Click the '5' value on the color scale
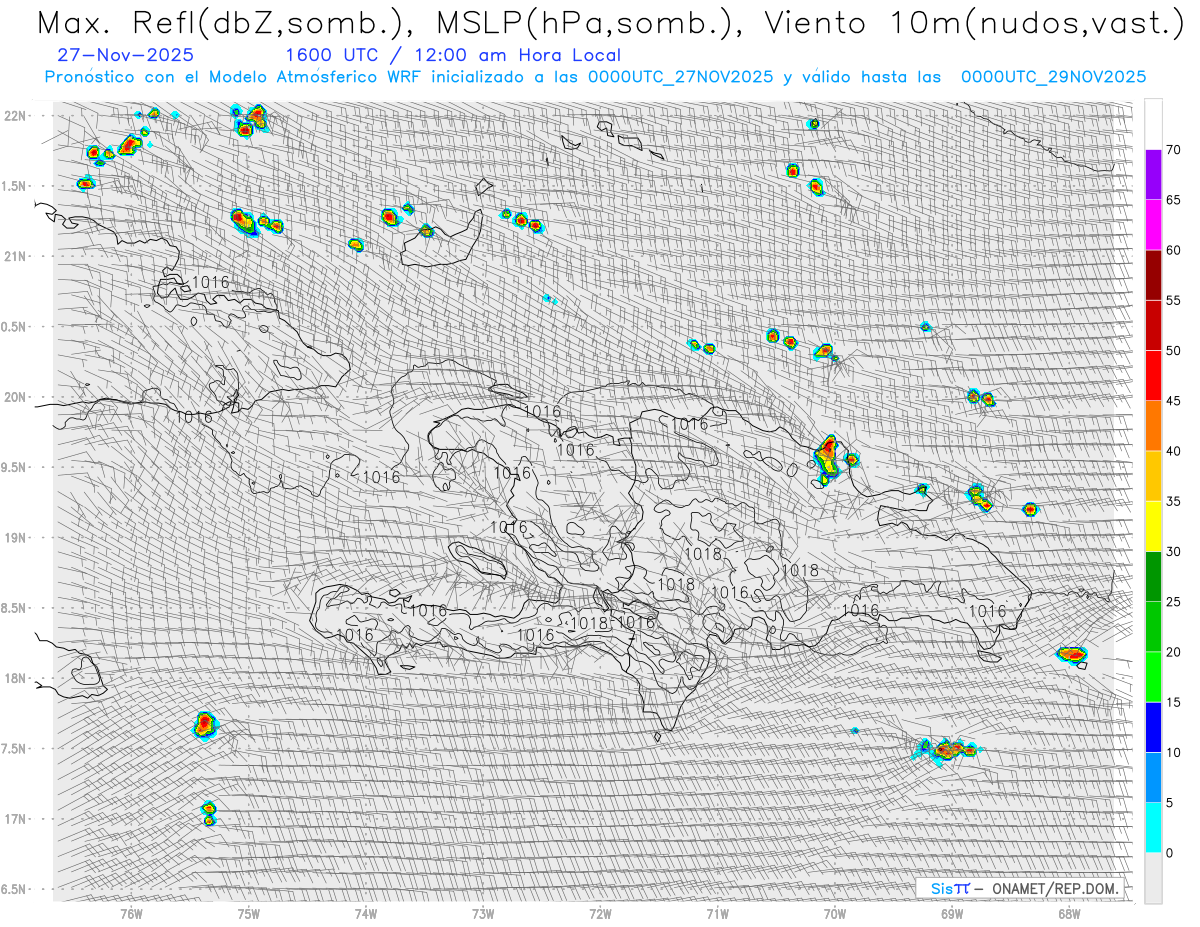1200x927 pixels. click(x=1169, y=802)
